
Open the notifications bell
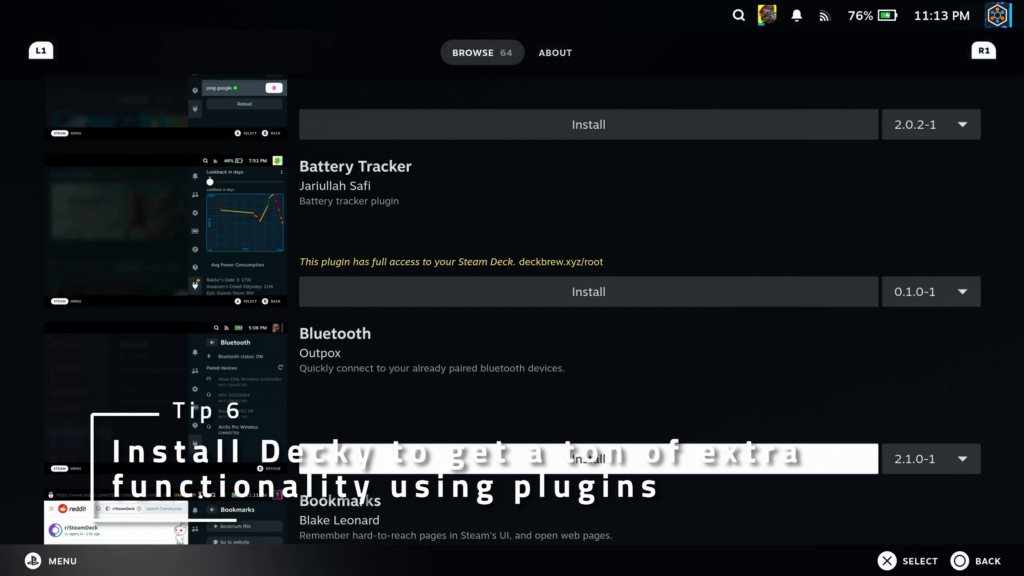click(797, 16)
